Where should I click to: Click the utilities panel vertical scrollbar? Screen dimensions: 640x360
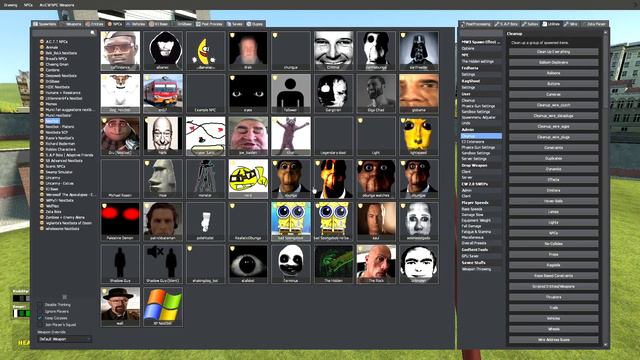point(605,188)
